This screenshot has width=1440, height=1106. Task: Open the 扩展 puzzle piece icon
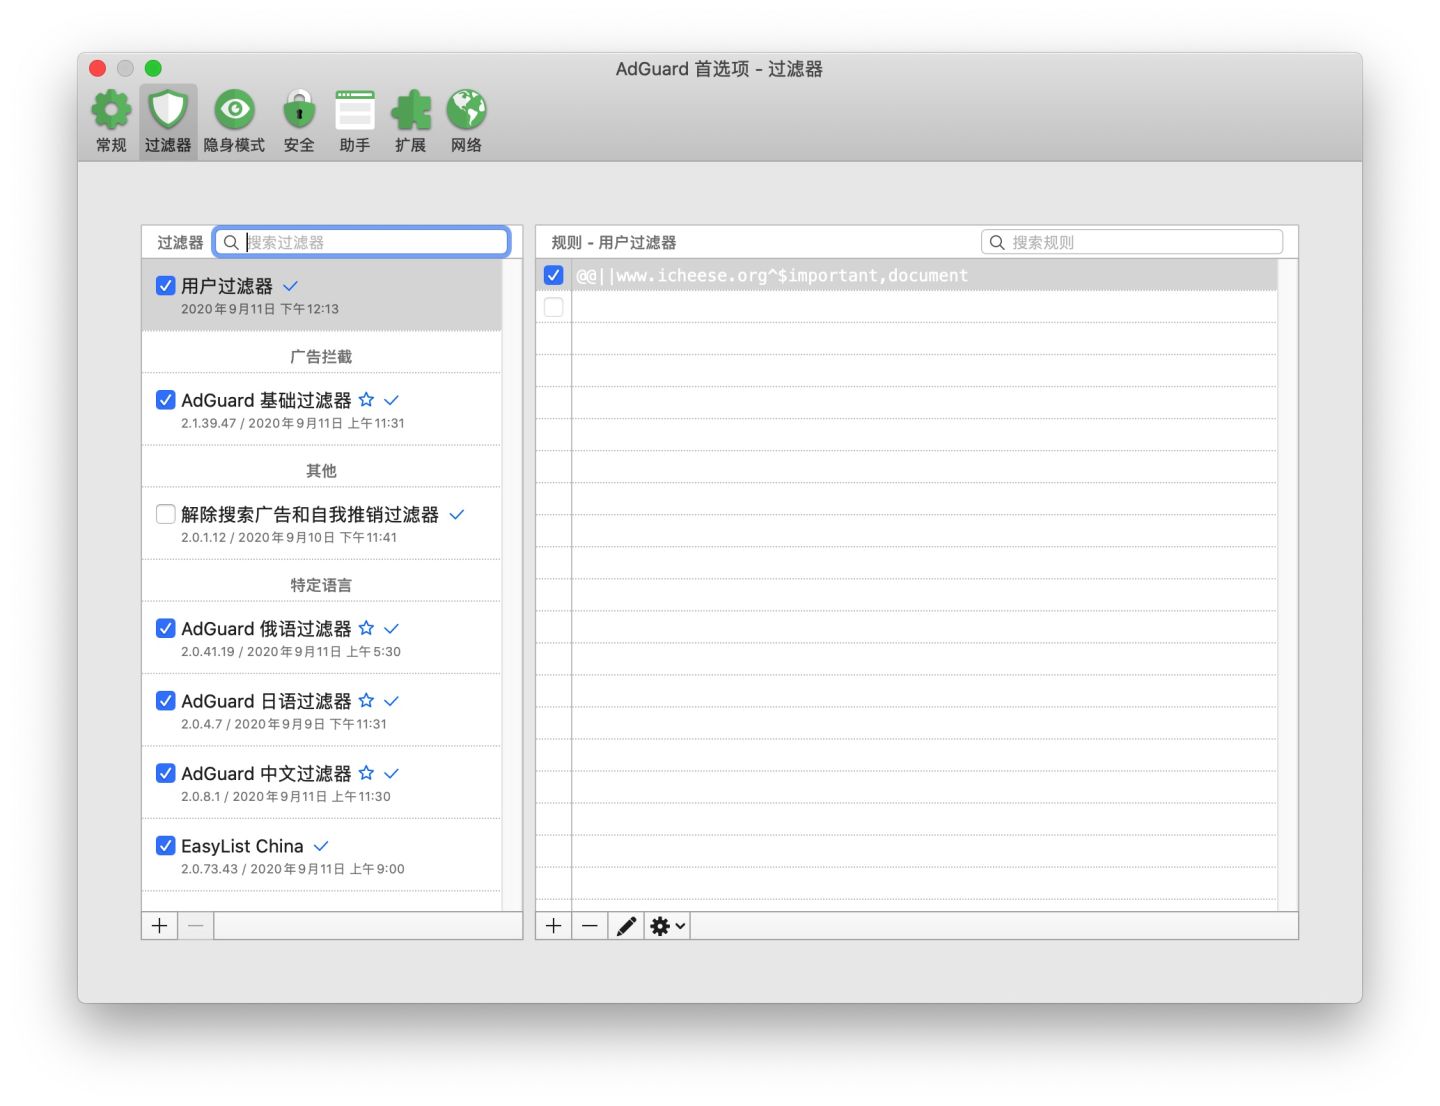[x=411, y=109]
